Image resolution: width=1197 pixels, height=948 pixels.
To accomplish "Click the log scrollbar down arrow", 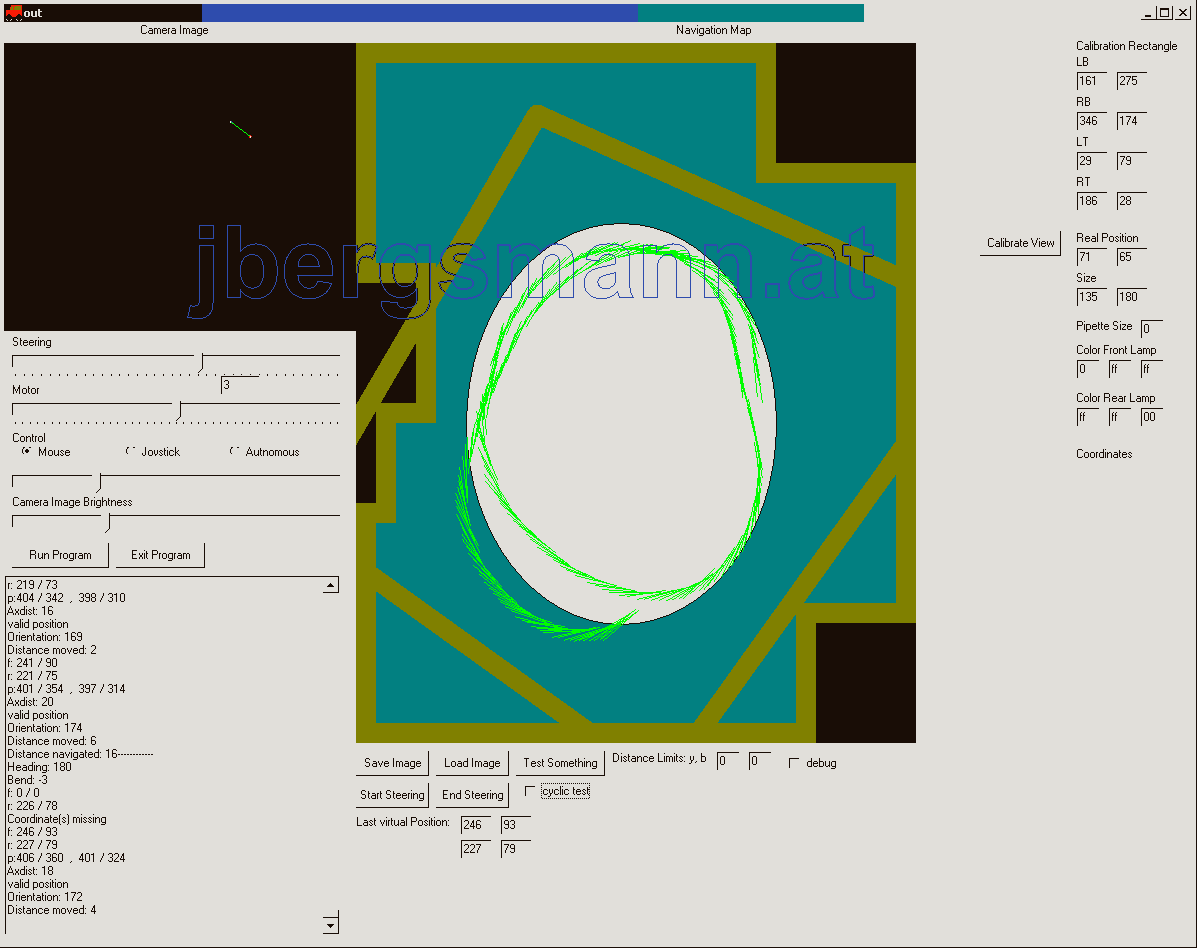I will pyautogui.click(x=331, y=925).
